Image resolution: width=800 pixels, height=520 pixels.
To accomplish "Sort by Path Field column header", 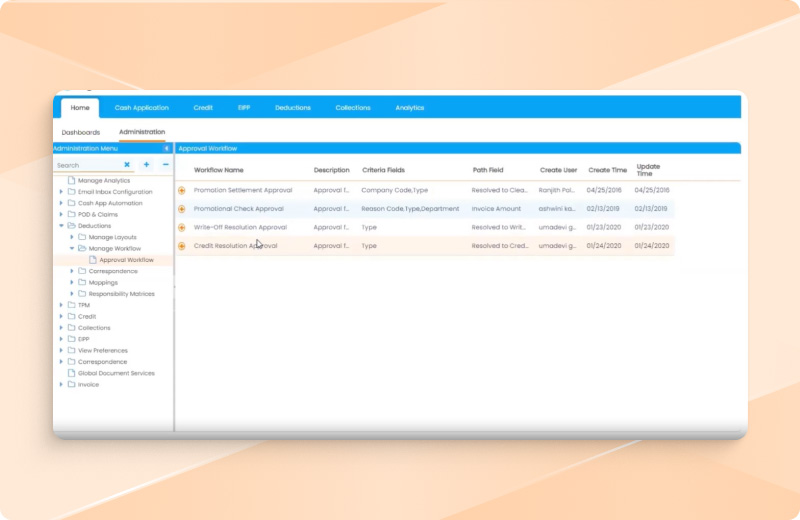I will coord(488,170).
